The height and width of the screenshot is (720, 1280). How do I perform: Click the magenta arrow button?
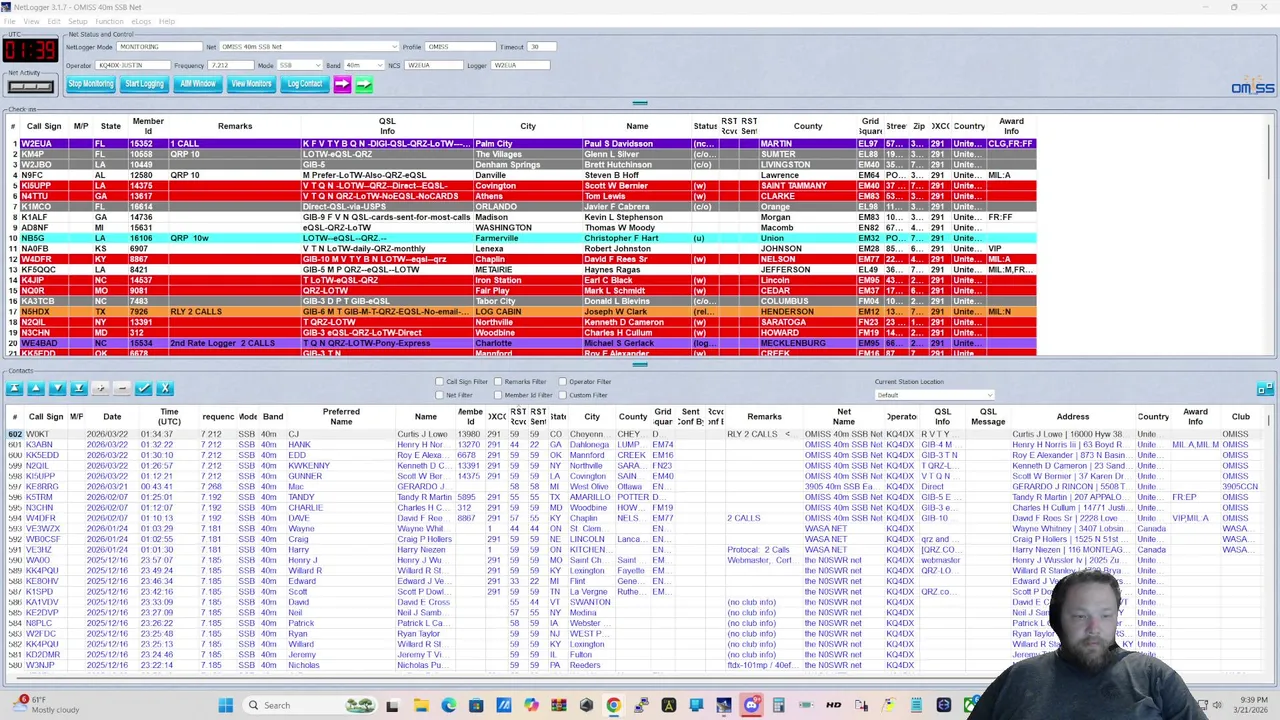[x=342, y=84]
